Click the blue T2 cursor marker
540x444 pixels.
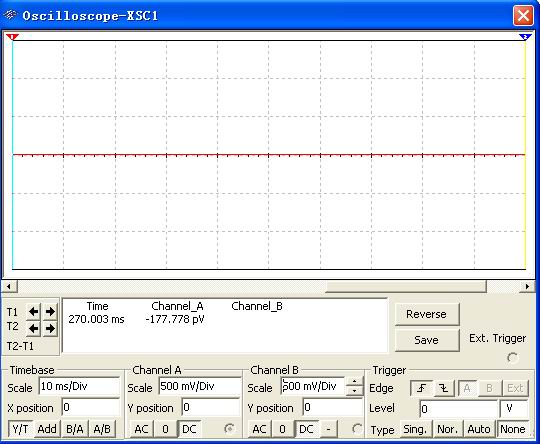point(525,37)
